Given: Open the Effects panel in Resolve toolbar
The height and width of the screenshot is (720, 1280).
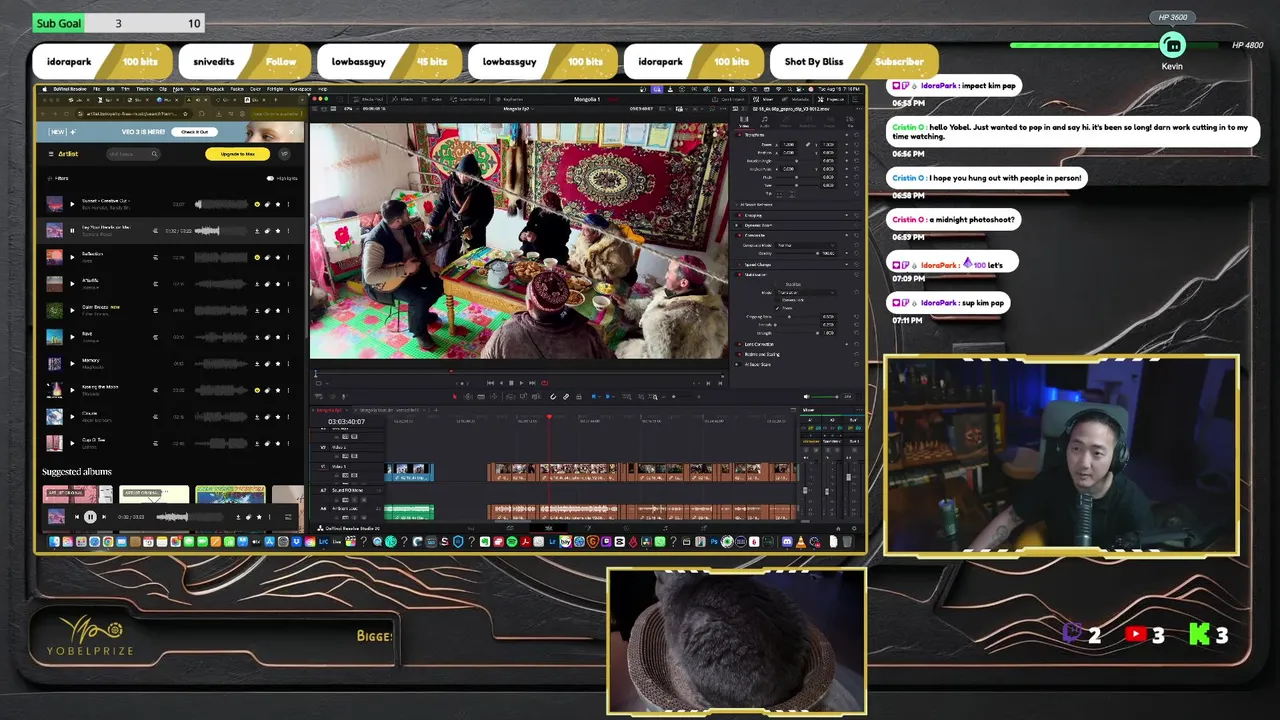Looking at the screenshot, I should tap(400, 99).
